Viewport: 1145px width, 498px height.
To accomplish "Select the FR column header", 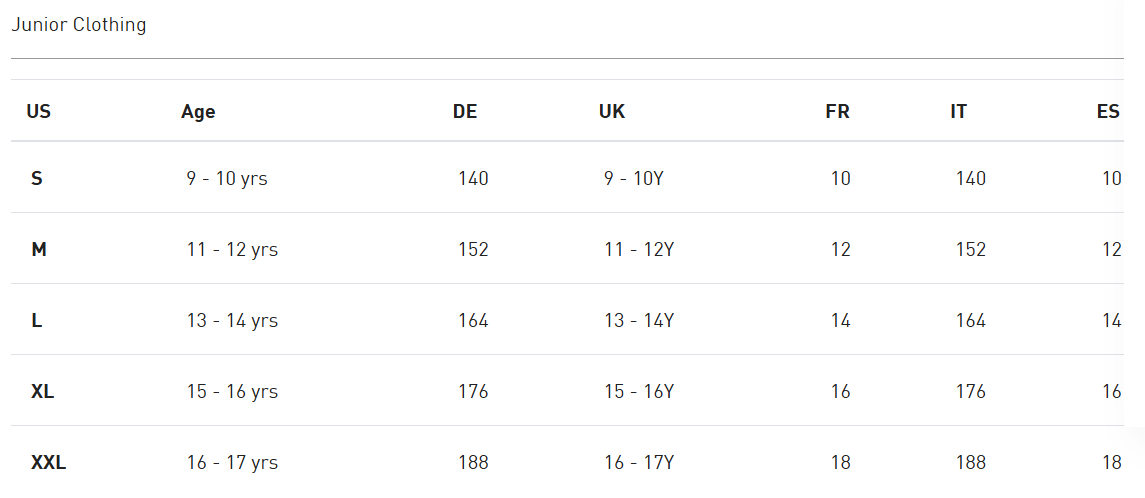I will click(838, 112).
